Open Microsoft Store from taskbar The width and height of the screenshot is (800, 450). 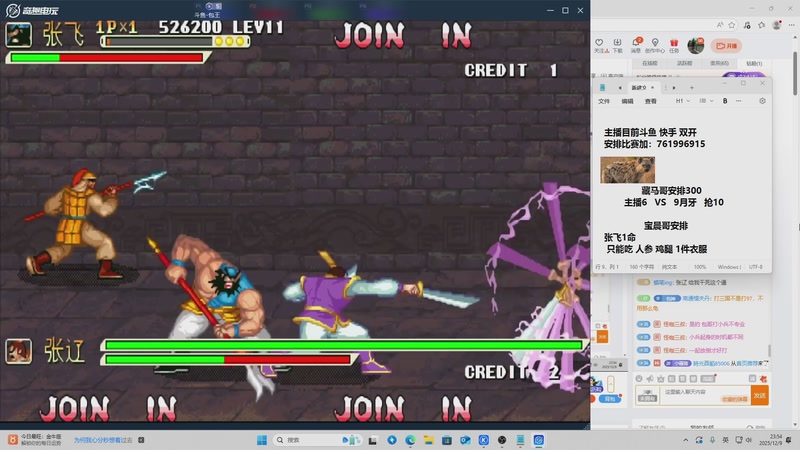pos(447,440)
